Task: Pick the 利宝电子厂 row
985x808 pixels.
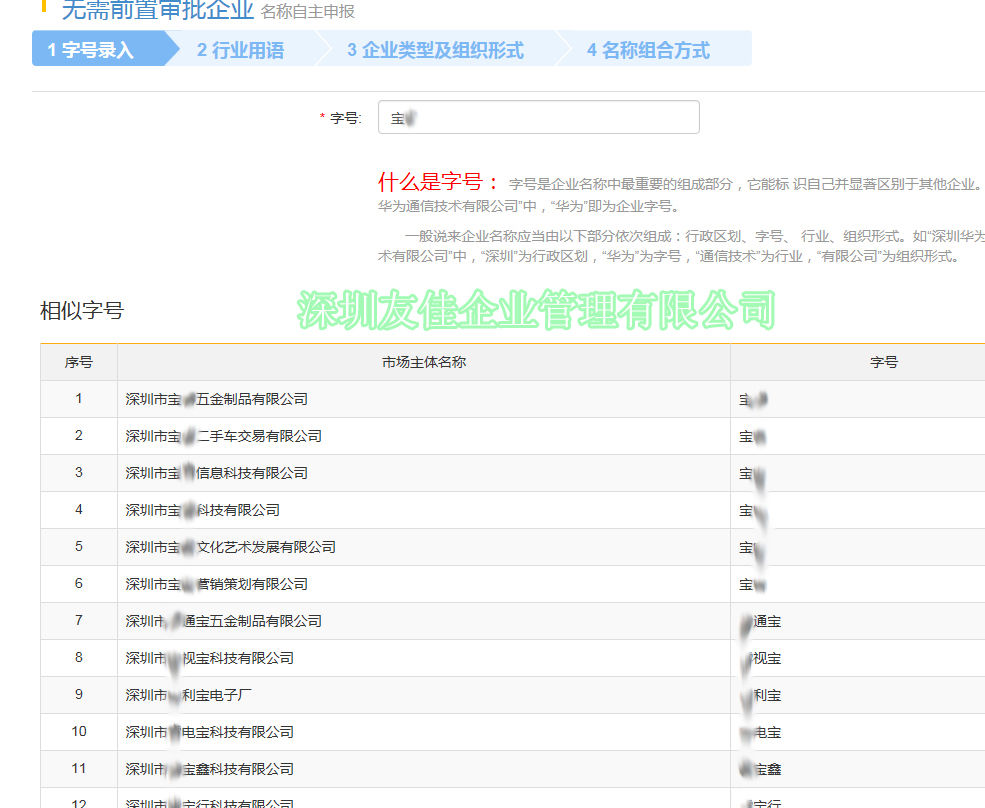Action: click(196, 695)
